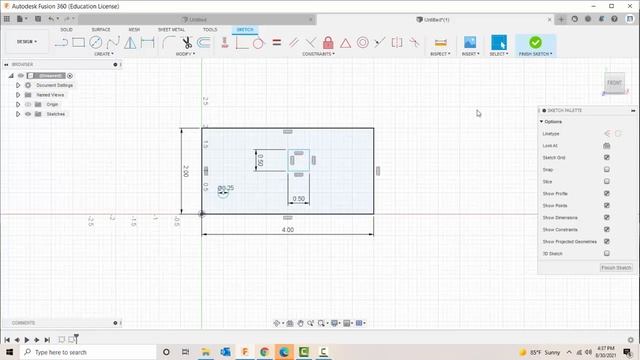Apply the Parallel constraint

pos(294,42)
